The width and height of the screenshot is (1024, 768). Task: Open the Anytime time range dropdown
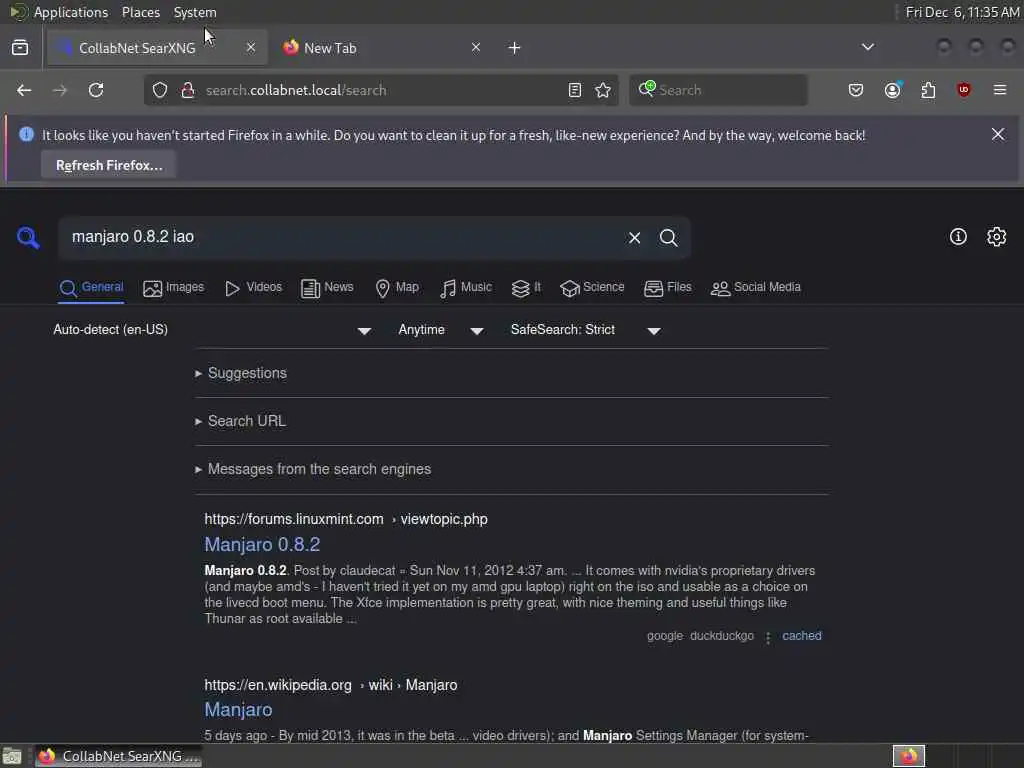tap(440, 330)
